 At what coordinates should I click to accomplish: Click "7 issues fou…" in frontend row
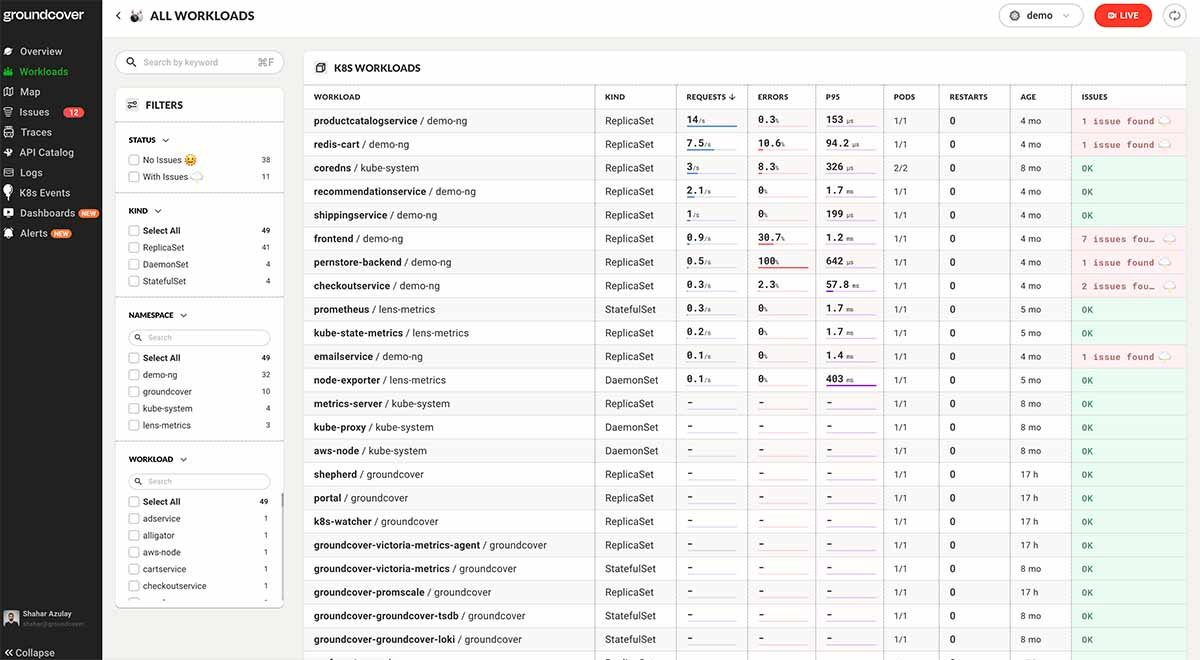1118,239
